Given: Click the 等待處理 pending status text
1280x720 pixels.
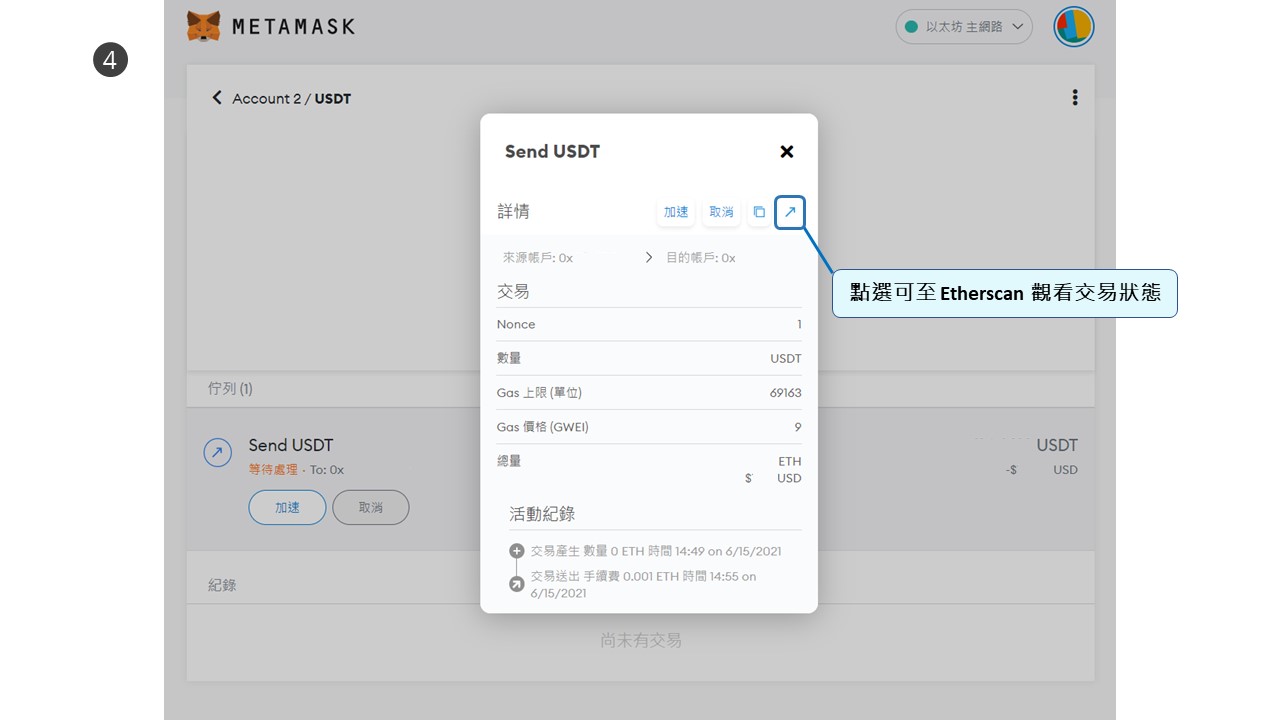Looking at the screenshot, I should pyautogui.click(x=273, y=470).
